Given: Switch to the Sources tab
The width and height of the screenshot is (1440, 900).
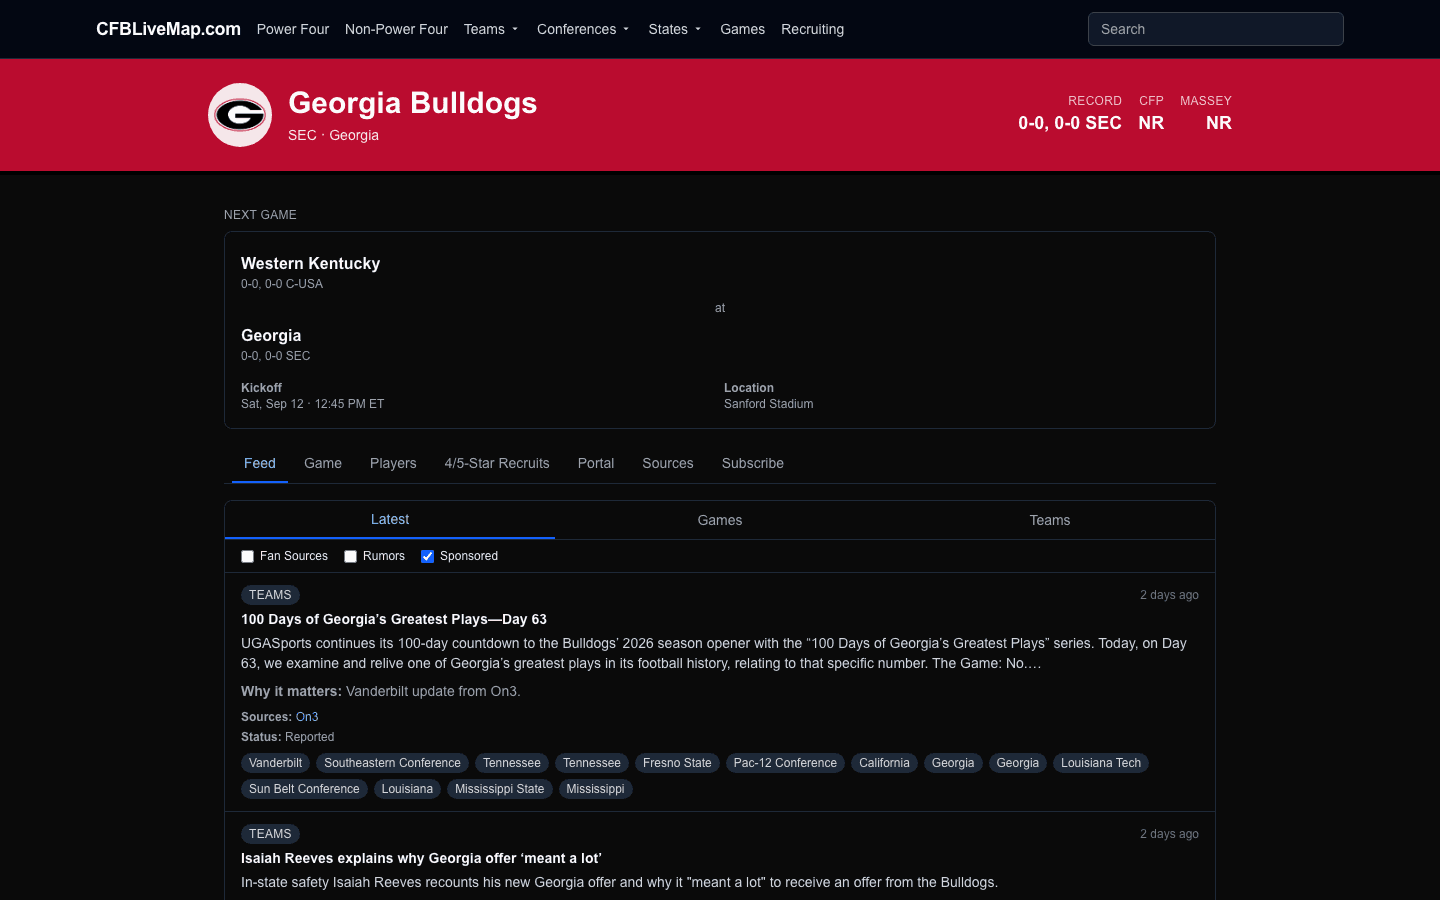Looking at the screenshot, I should click(668, 463).
